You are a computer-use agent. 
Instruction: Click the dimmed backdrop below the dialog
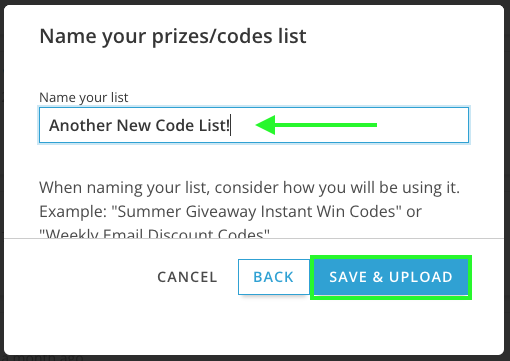(x=255, y=358)
